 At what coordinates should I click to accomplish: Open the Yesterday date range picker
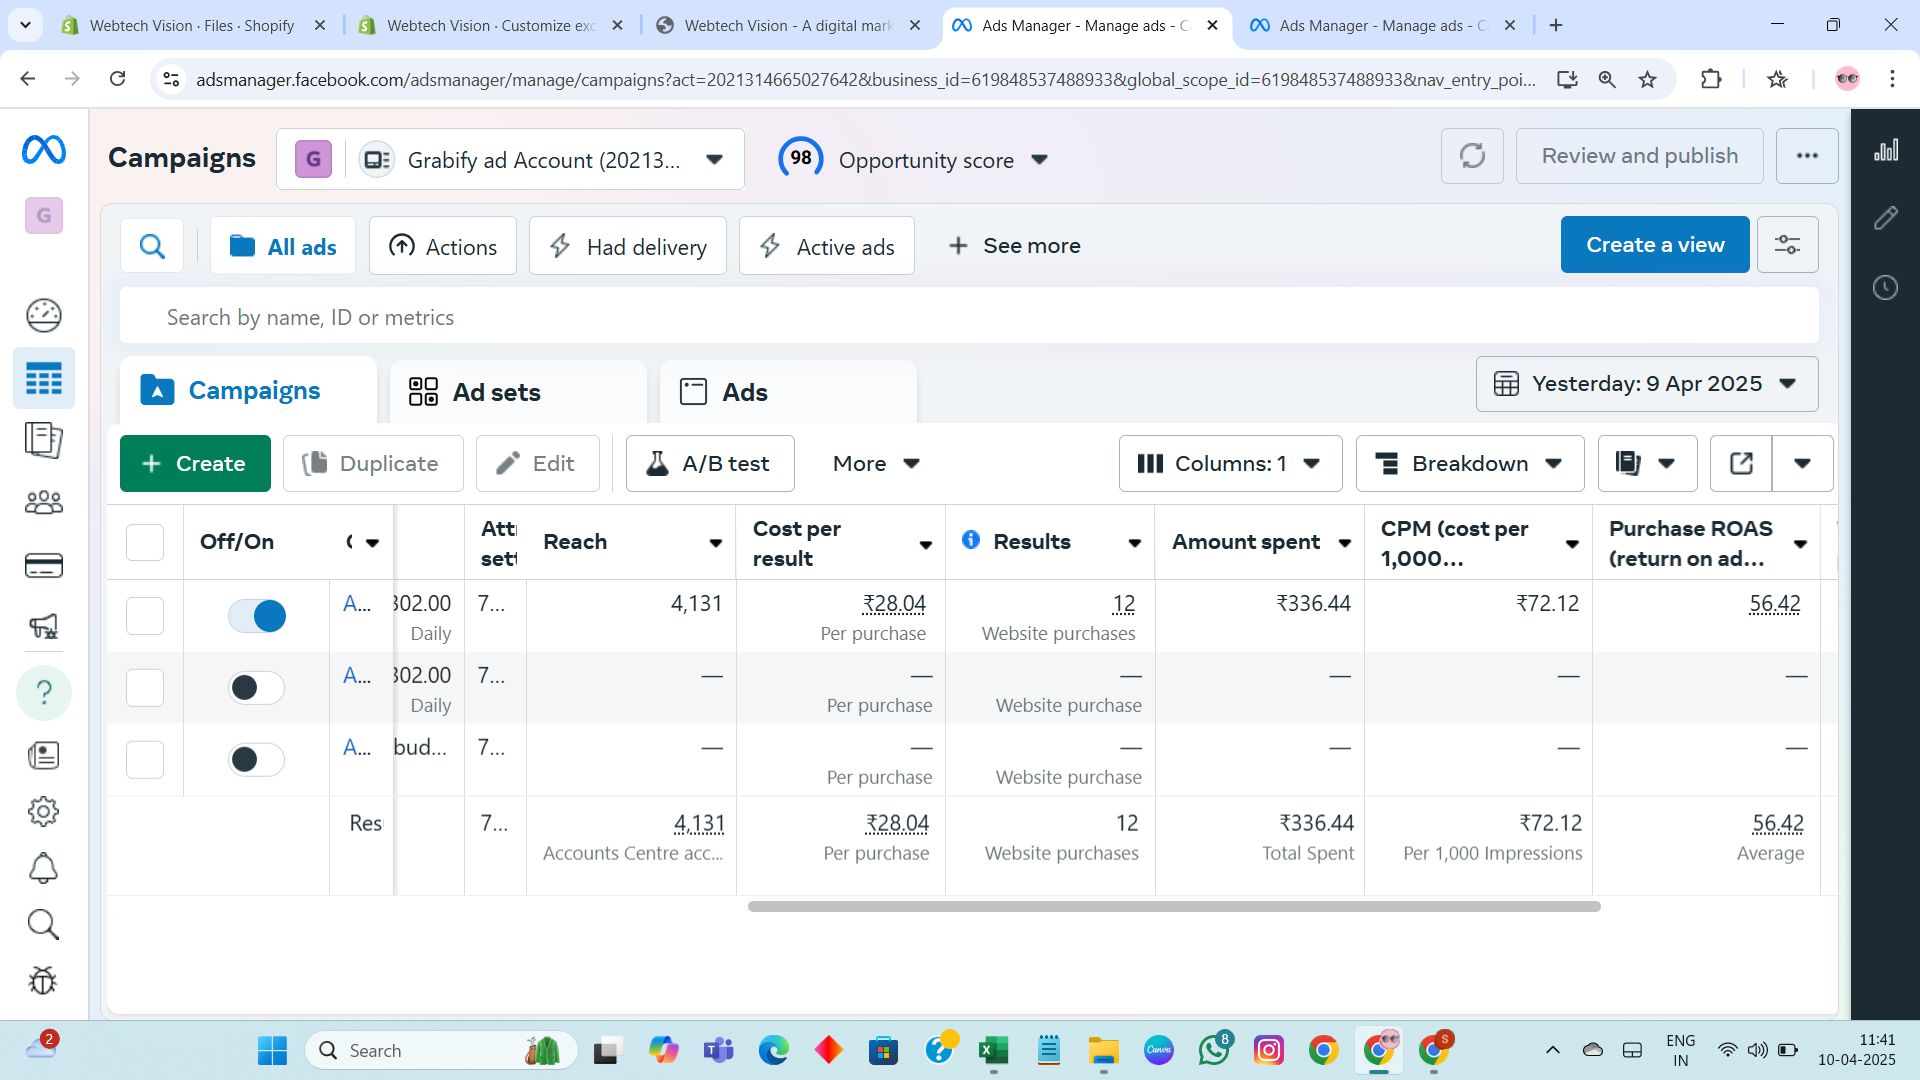tap(1646, 384)
